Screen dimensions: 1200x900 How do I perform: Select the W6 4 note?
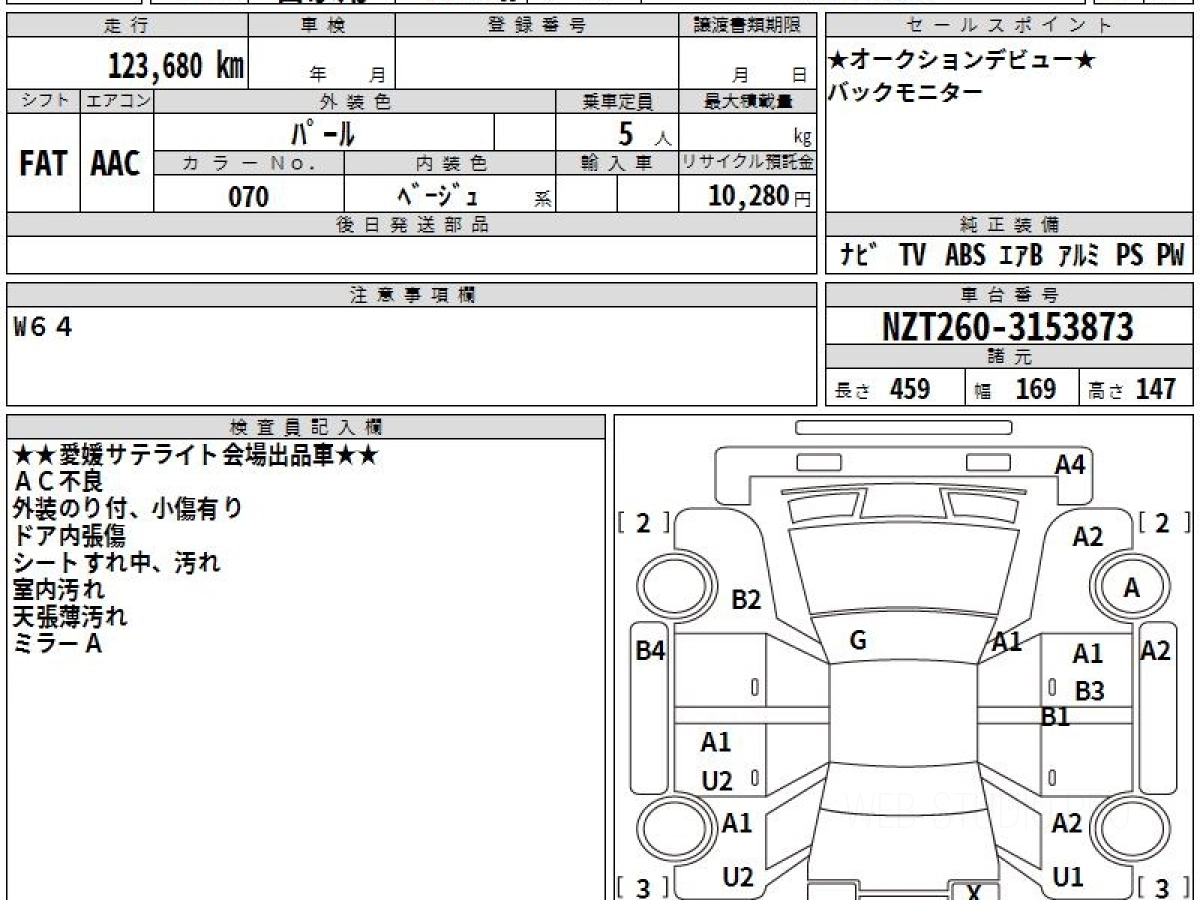(x=44, y=326)
